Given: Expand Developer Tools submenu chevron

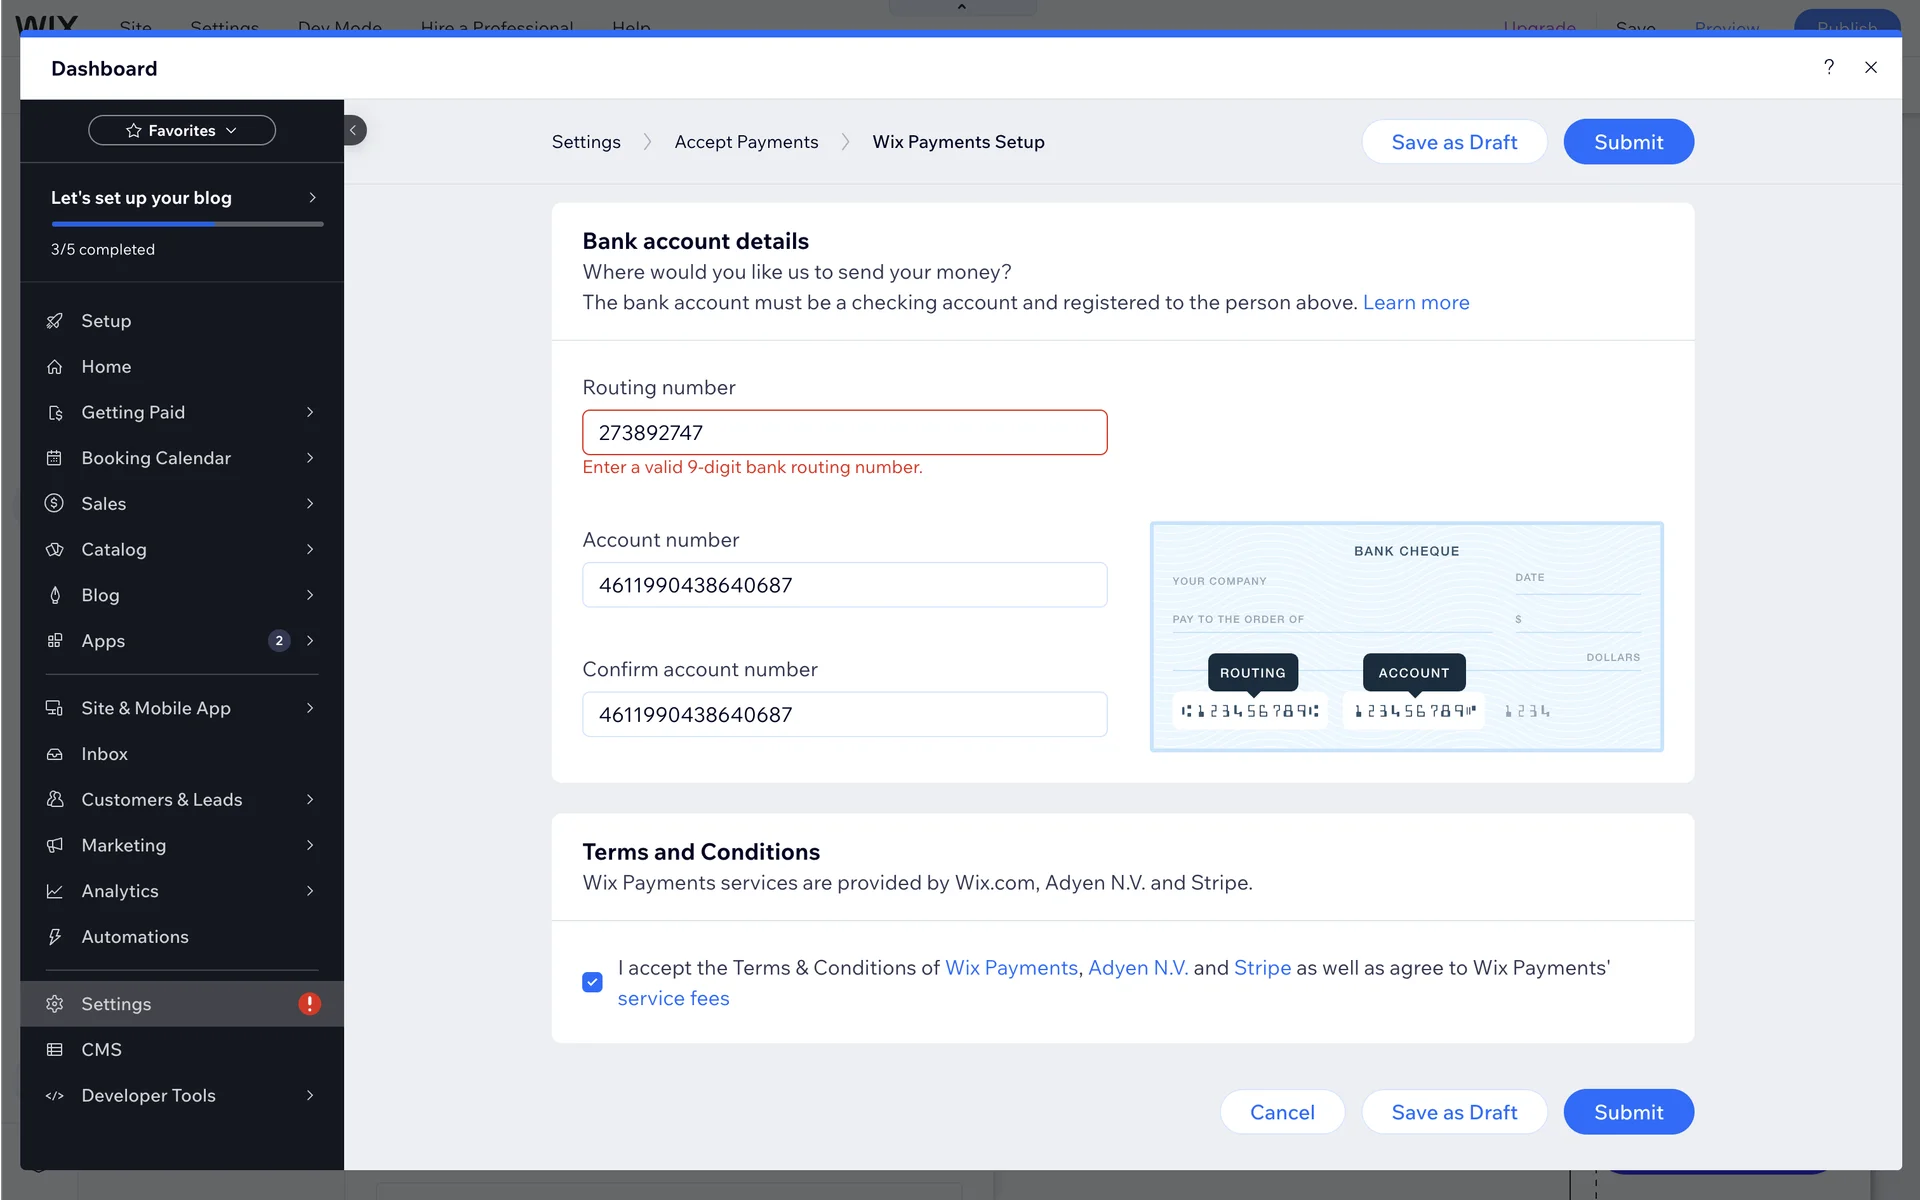Looking at the screenshot, I should pos(310,1095).
